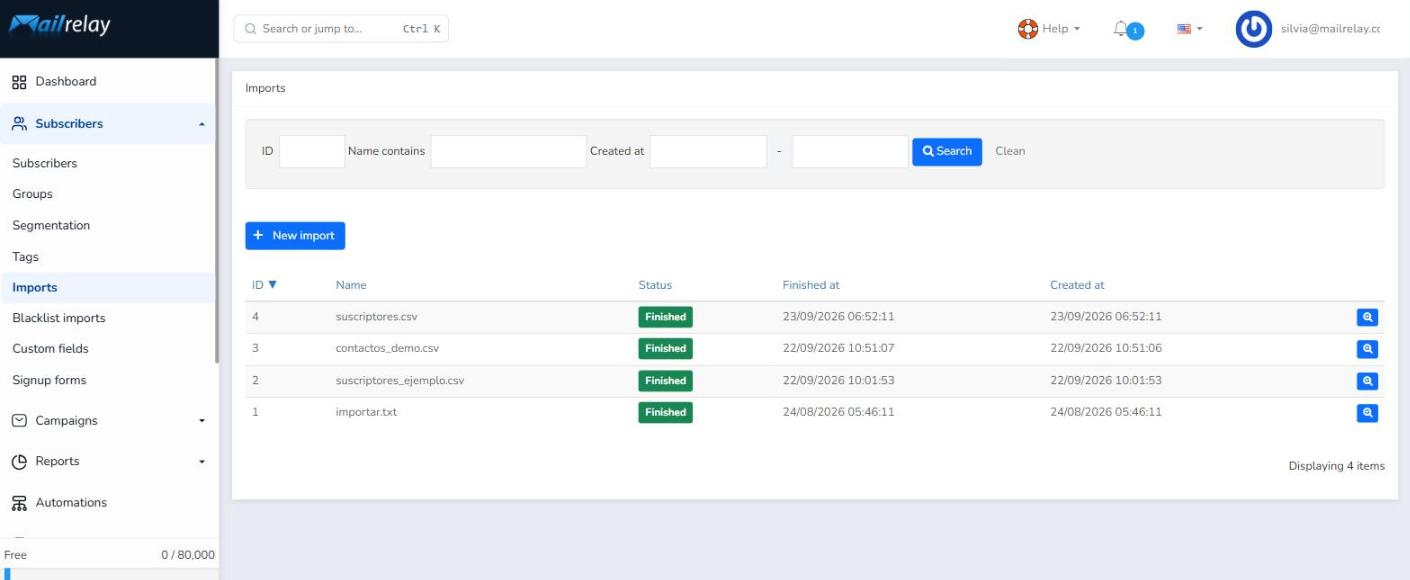This screenshot has width=1410, height=580.
Task: Click the blue Search button
Action: (947, 152)
